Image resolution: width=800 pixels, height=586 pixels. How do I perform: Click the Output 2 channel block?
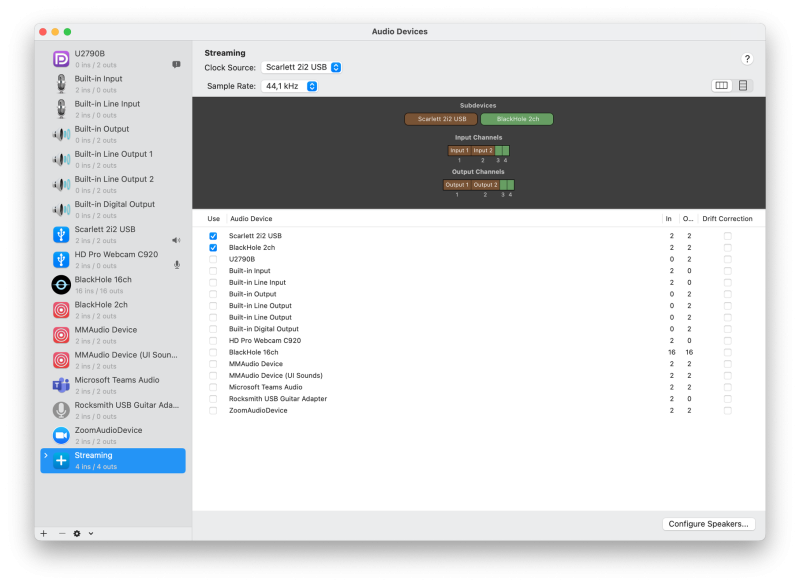485,185
